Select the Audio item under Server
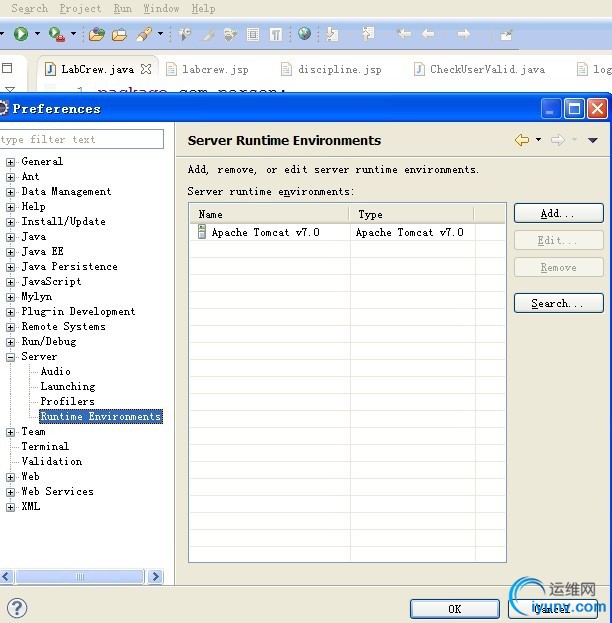The width and height of the screenshot is (612, 623). coord(56,371)
